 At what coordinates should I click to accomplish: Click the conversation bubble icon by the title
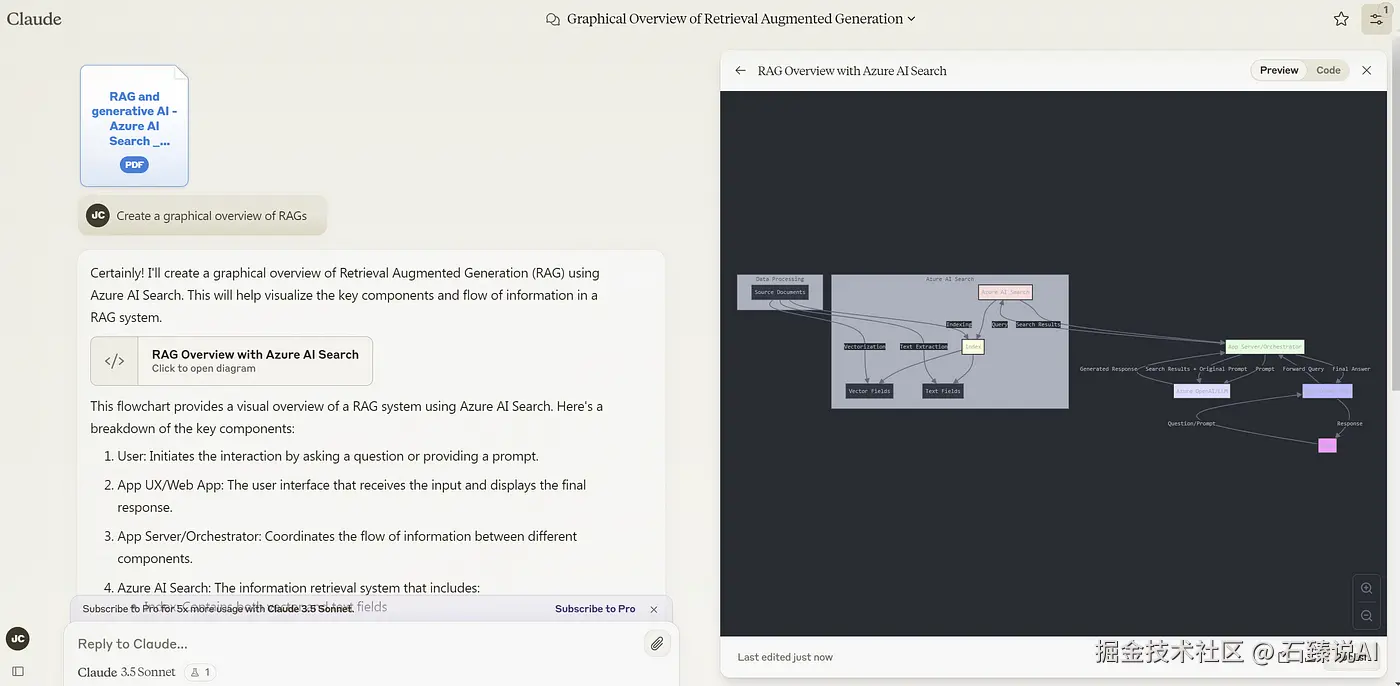(x=553, y=19)
